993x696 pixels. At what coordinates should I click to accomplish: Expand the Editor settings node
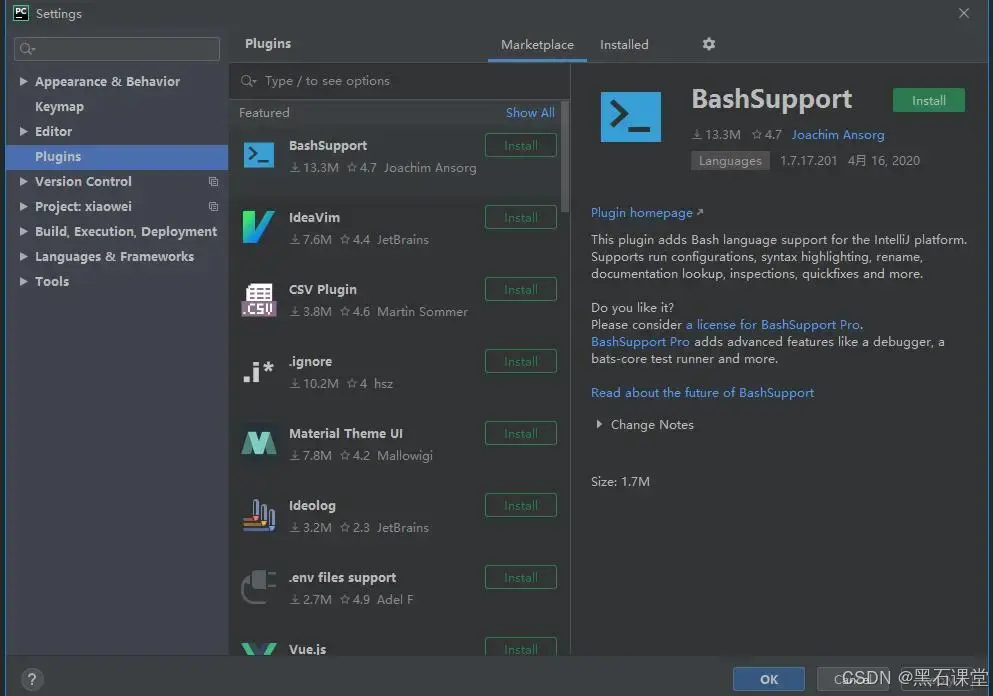coord(23,131)
